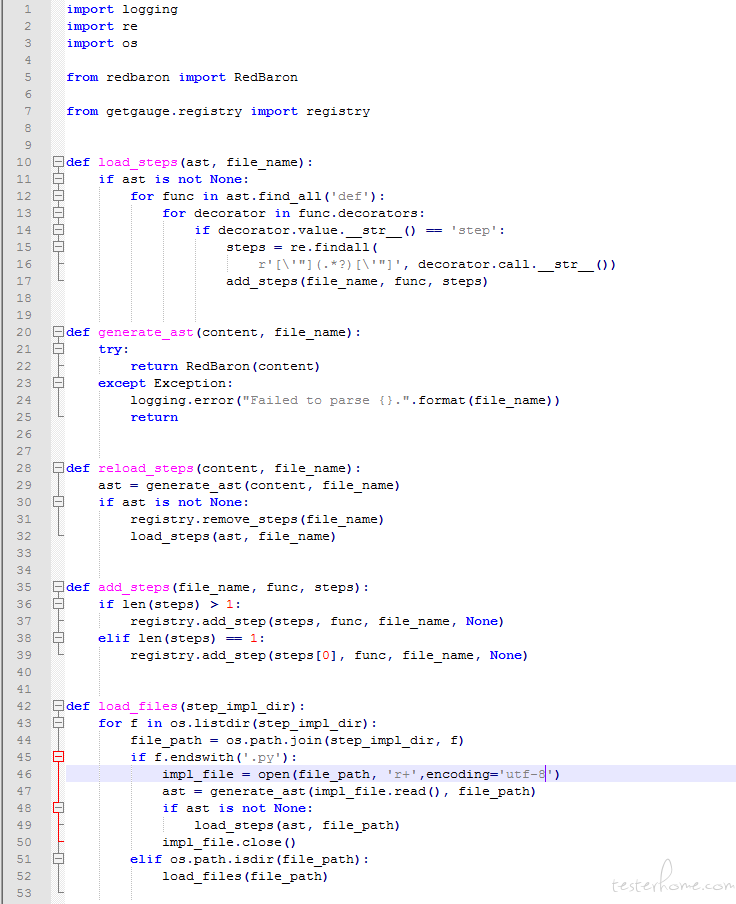The image size is (736, 904).
Task: Click 'if len(steps) > 1:' on line 36
Action: (169, 605)
